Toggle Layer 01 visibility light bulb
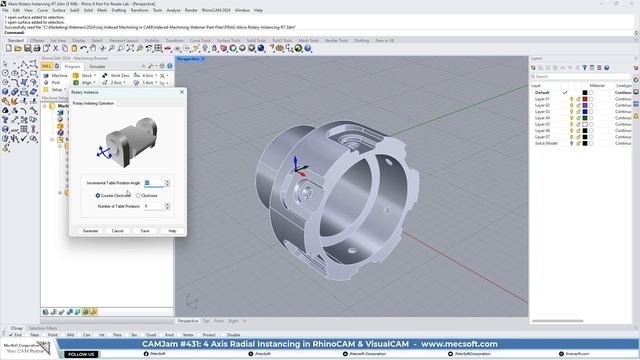640x360 pixels. point(571,99)
